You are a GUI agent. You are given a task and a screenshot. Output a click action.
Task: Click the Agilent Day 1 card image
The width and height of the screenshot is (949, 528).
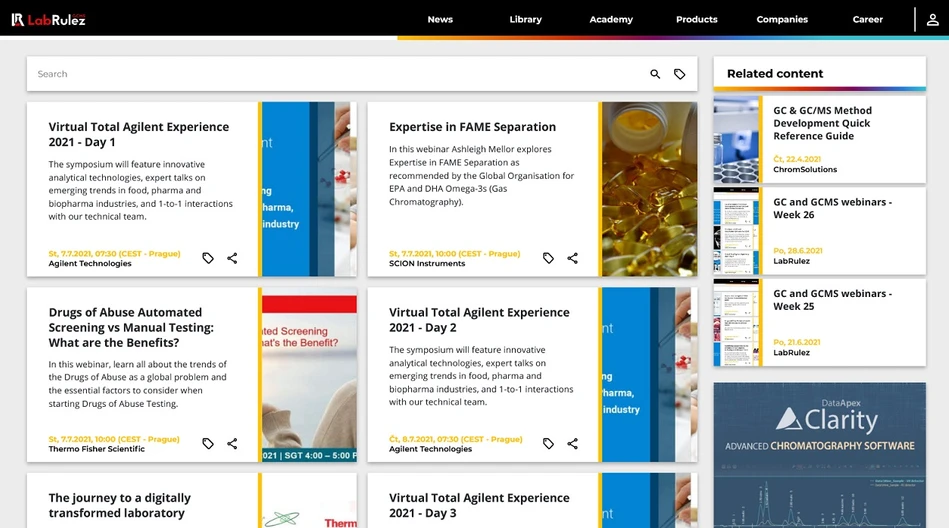(x=309, y=189)
